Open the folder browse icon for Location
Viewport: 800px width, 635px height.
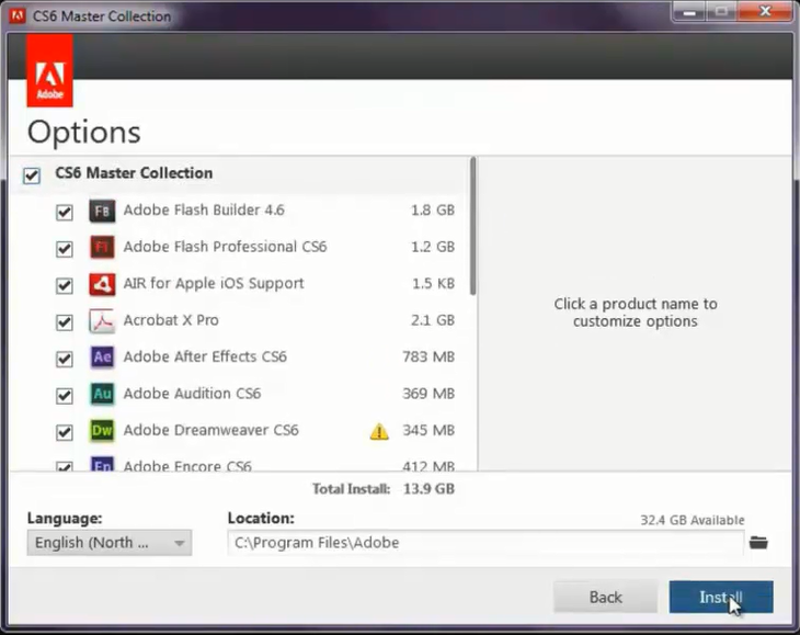click(x=759, y=542)
